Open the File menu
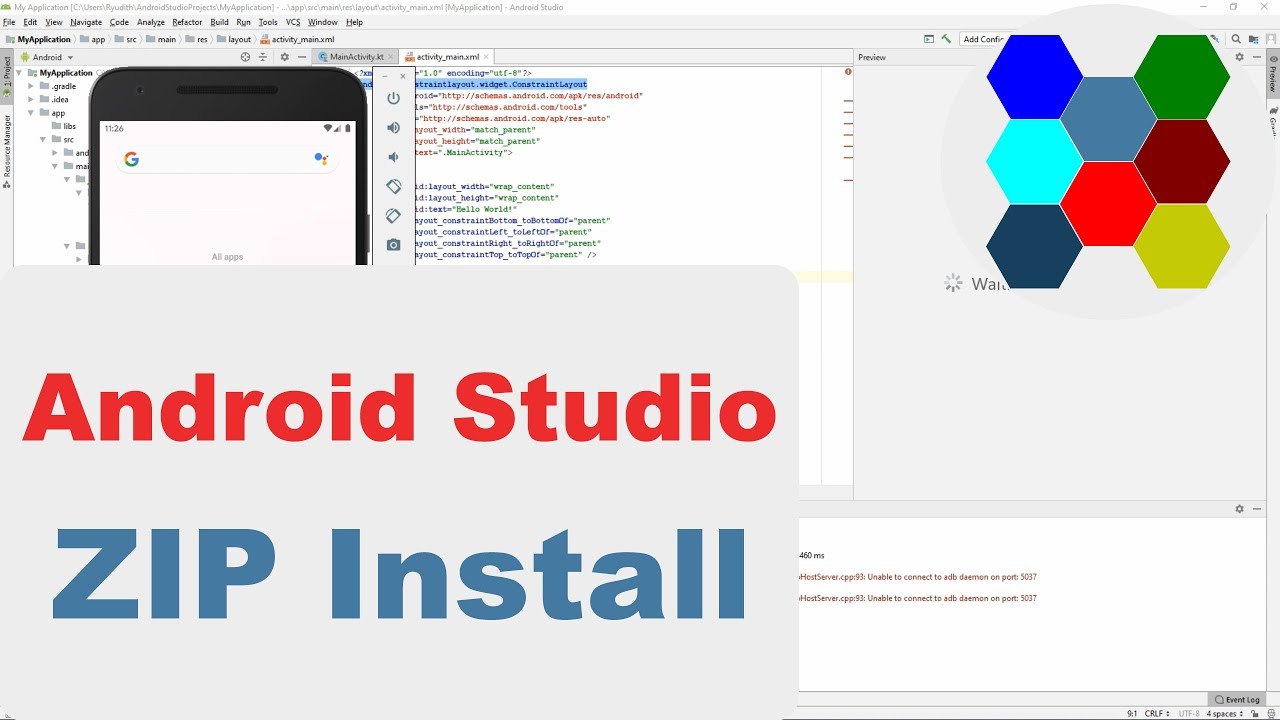 pos(9,22)
